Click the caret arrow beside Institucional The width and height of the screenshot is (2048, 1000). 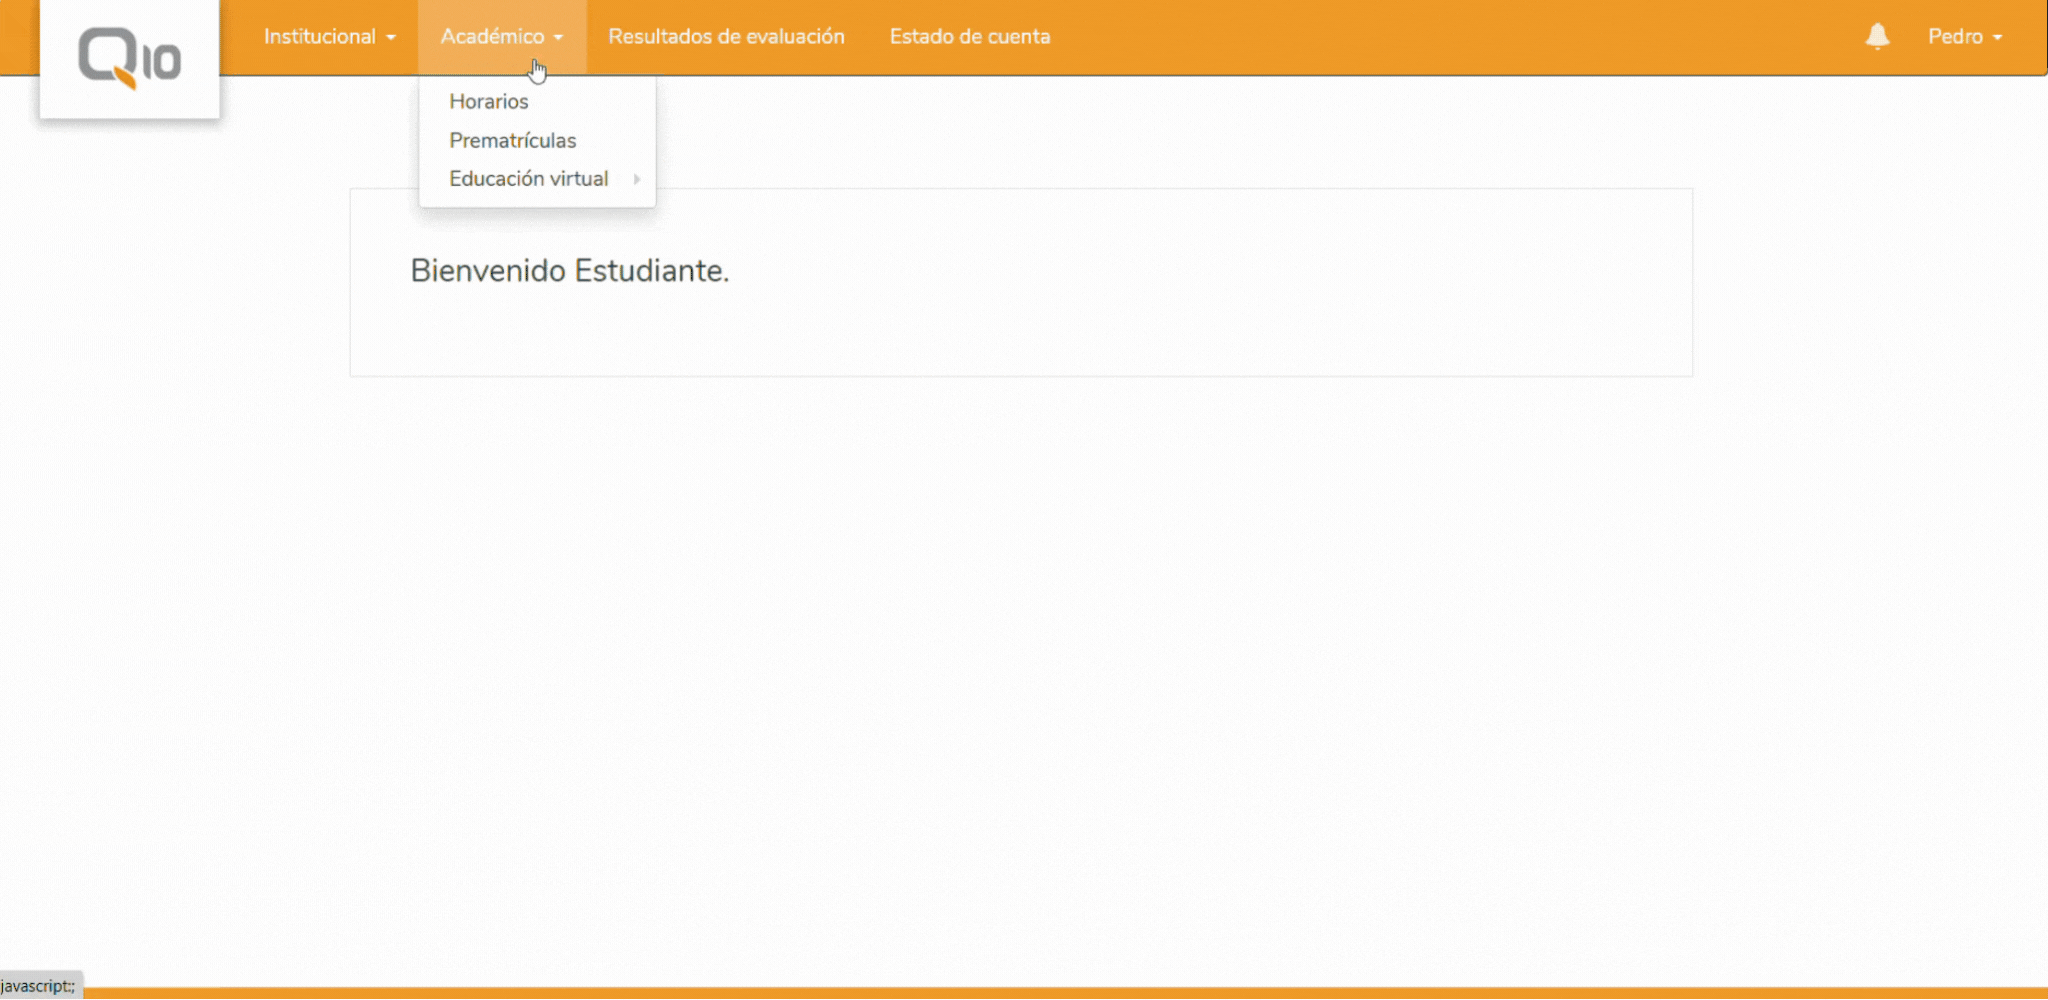pos(391,38)
